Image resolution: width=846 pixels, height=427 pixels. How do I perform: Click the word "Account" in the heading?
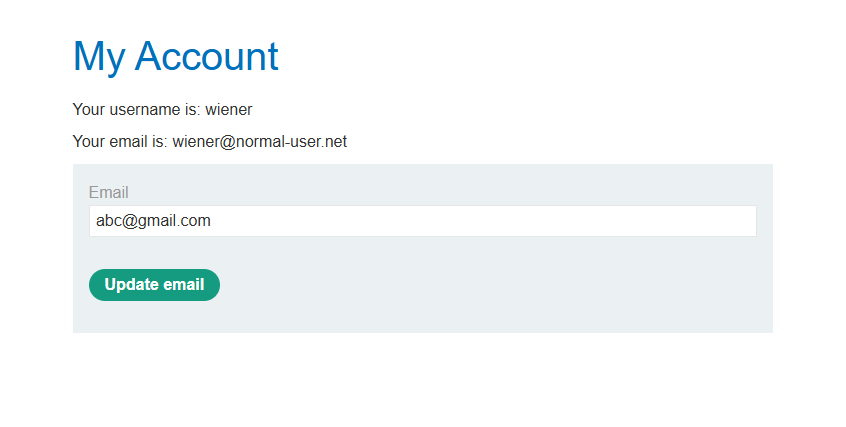point(206,56)
